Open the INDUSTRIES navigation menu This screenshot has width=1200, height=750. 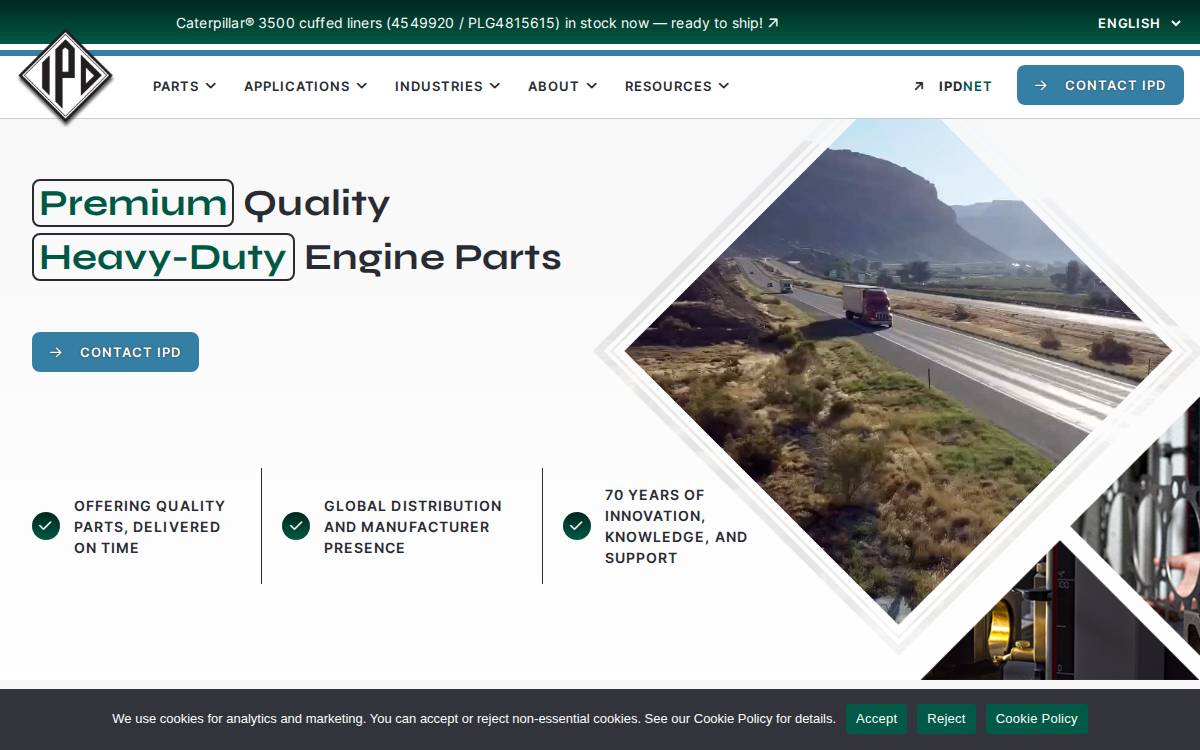click(x=448, y=86)
